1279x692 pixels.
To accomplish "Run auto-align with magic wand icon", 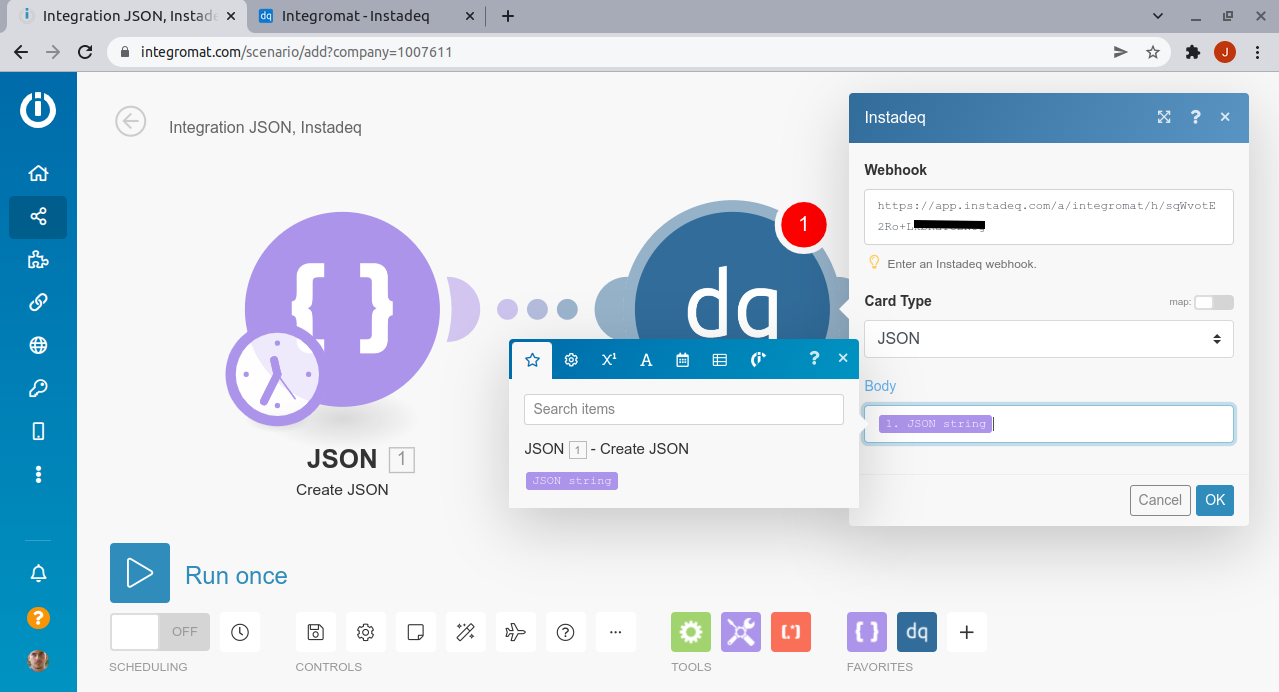I will 465,632.
